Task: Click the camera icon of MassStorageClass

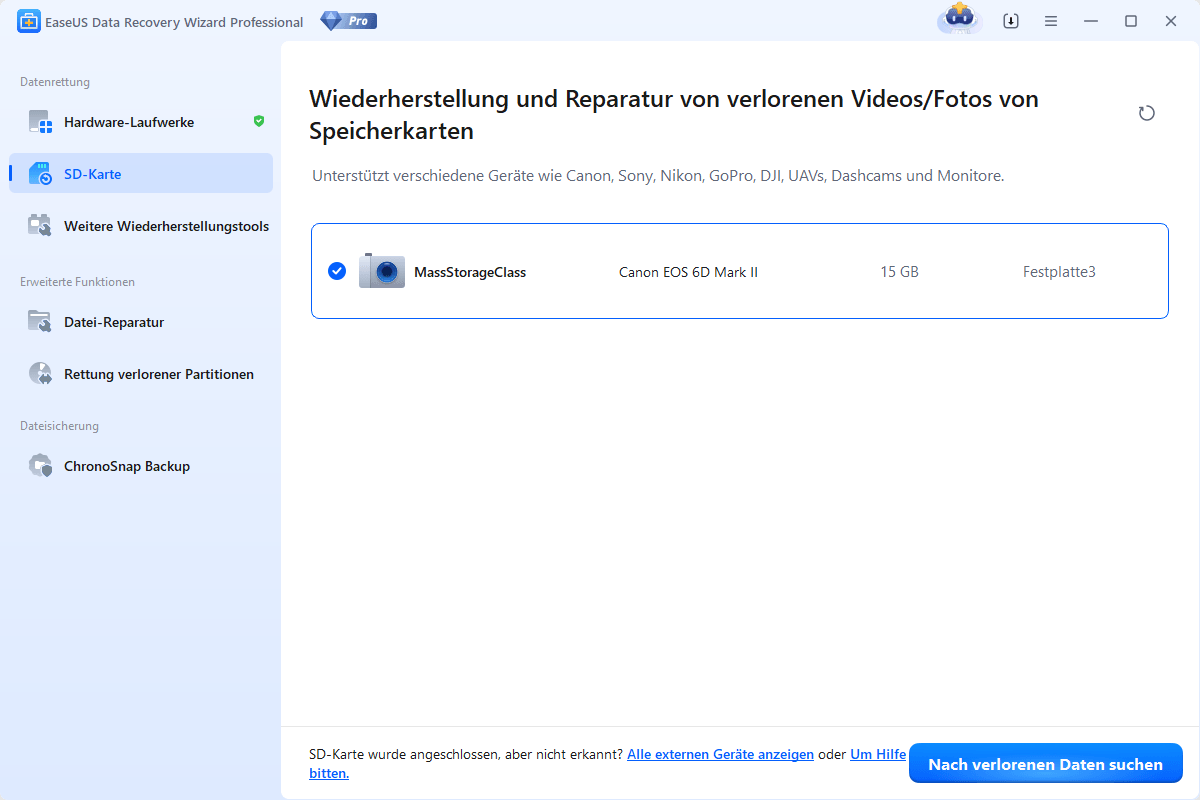Action: click(382, 271)
